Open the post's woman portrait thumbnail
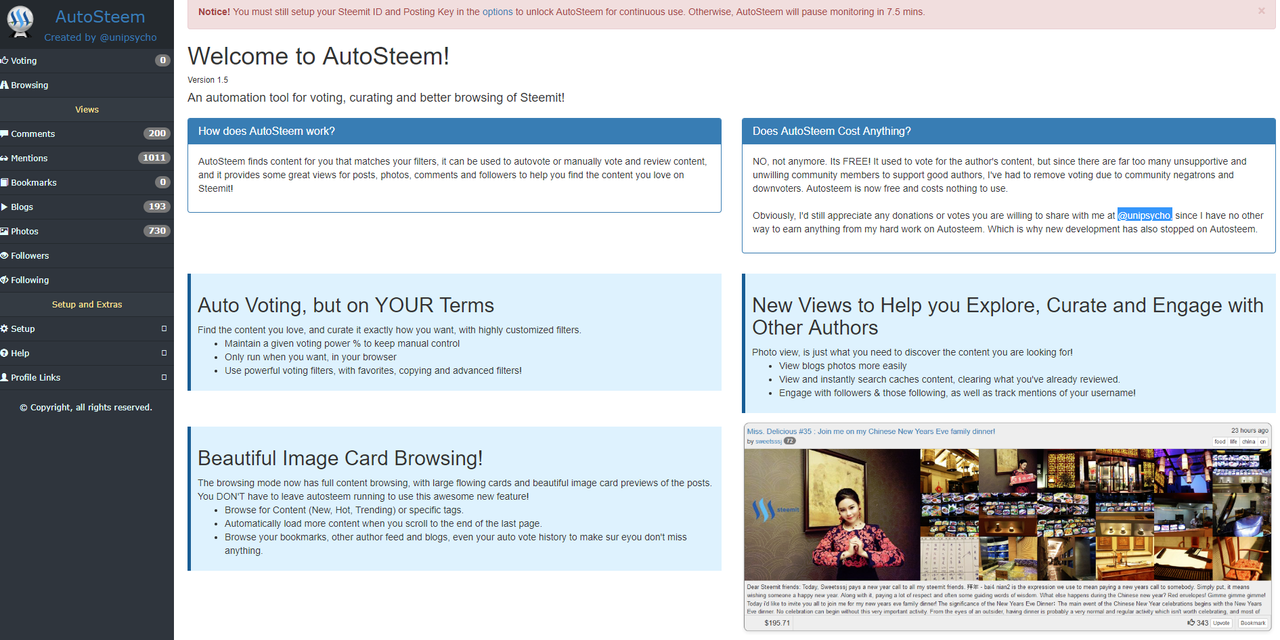 832,514
